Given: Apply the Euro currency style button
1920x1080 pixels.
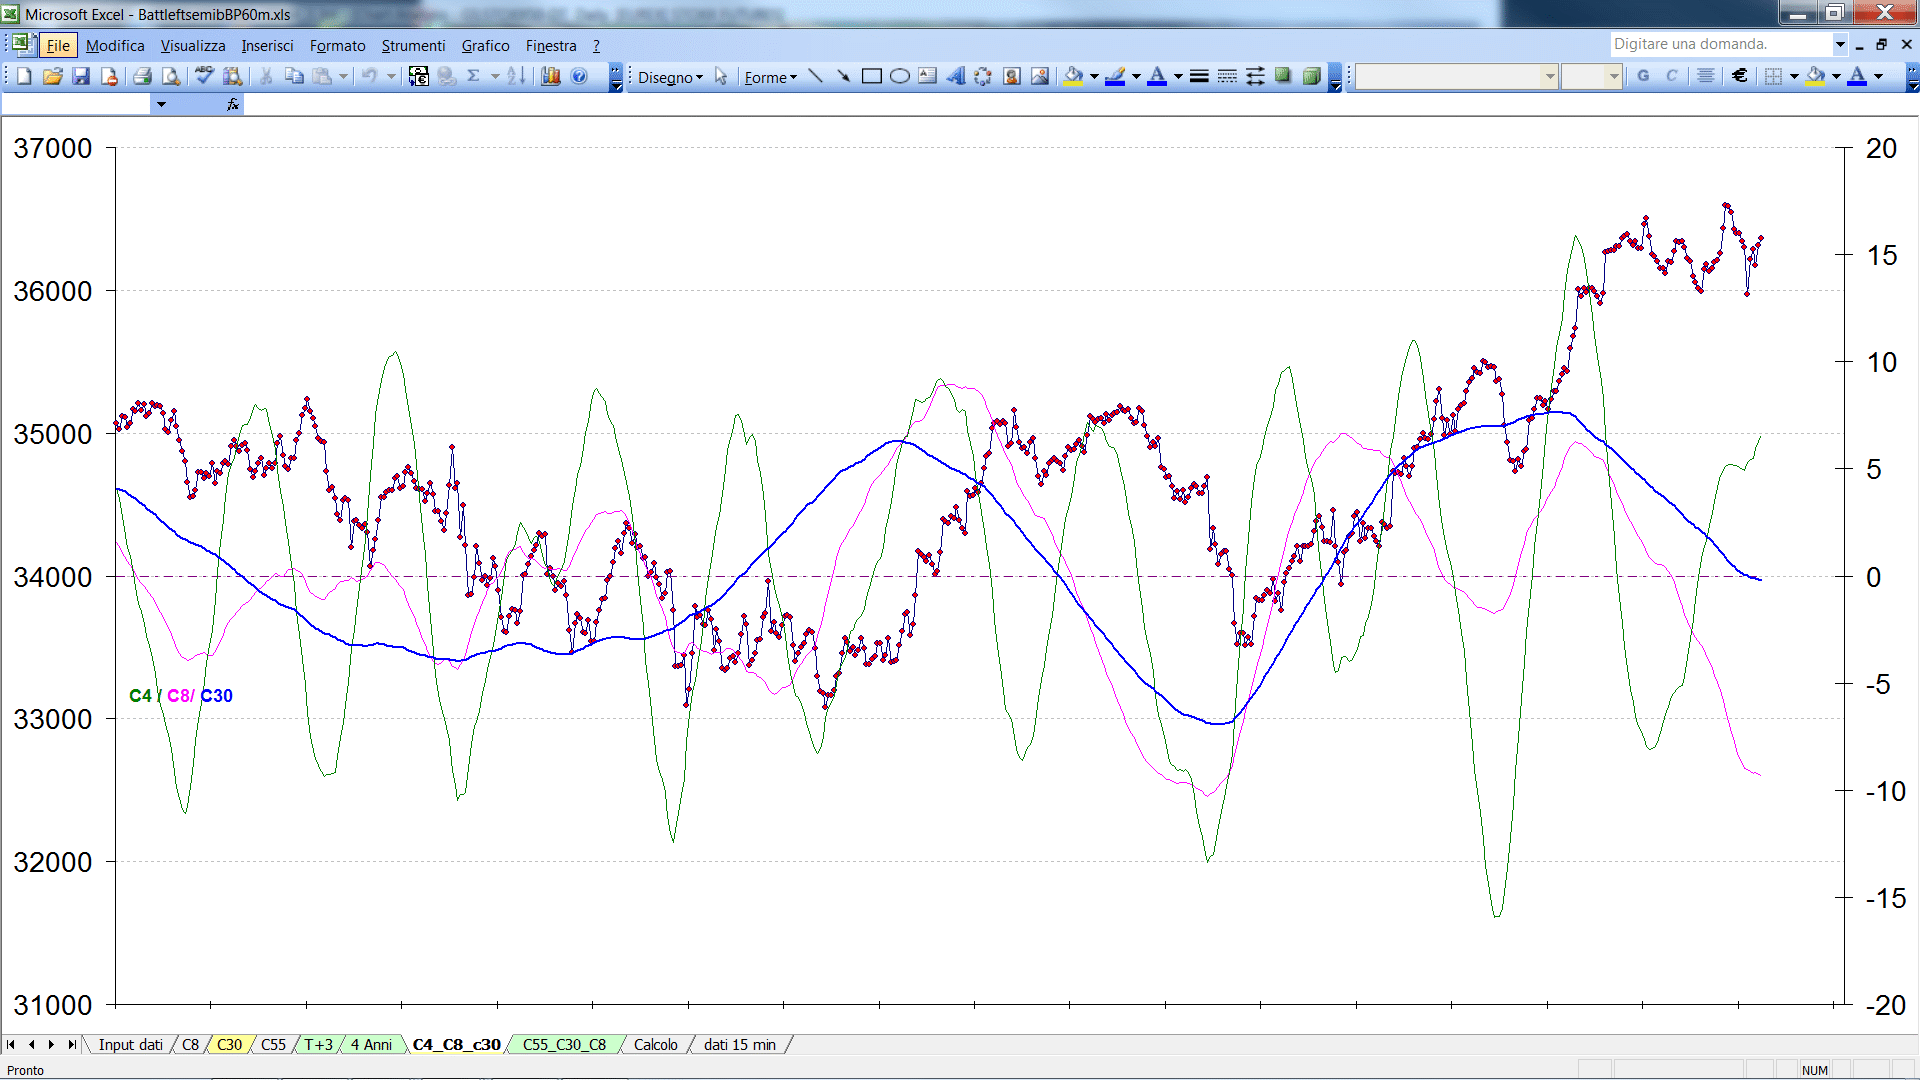Looking at the screenshot, I should click(1740, 76).
